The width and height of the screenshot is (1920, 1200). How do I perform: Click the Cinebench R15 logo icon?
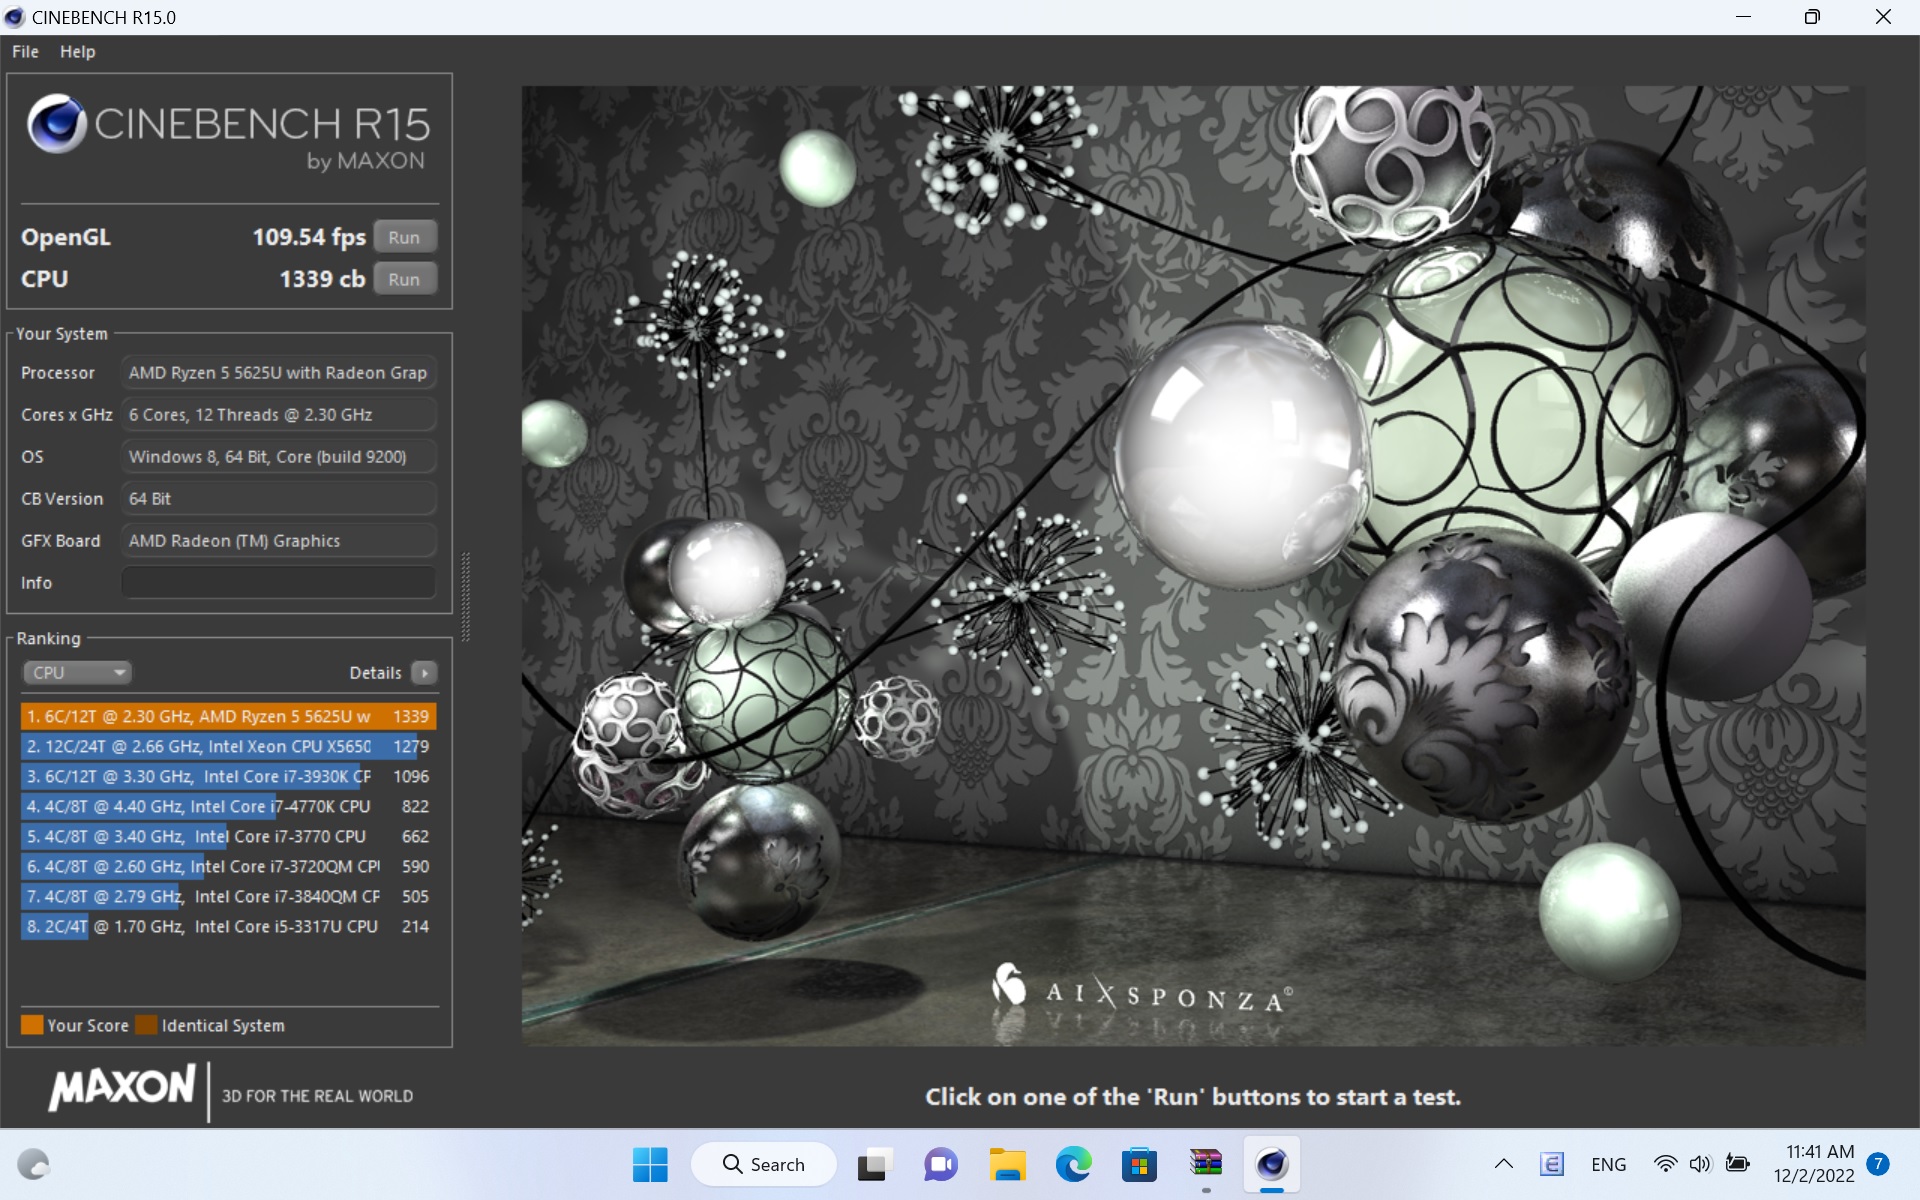56,124
